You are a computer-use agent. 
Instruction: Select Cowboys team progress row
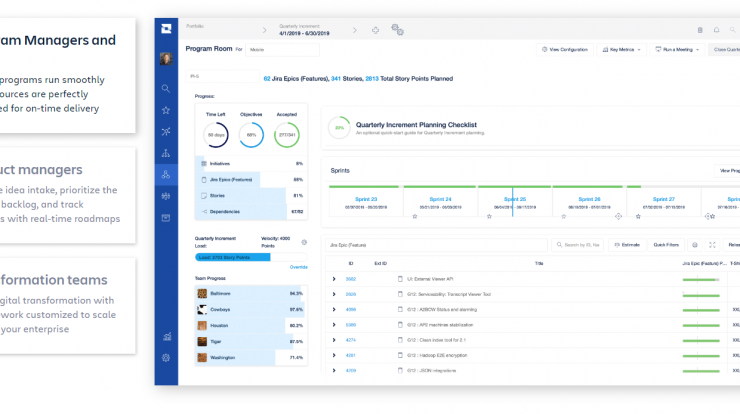(x=251, y=310)
